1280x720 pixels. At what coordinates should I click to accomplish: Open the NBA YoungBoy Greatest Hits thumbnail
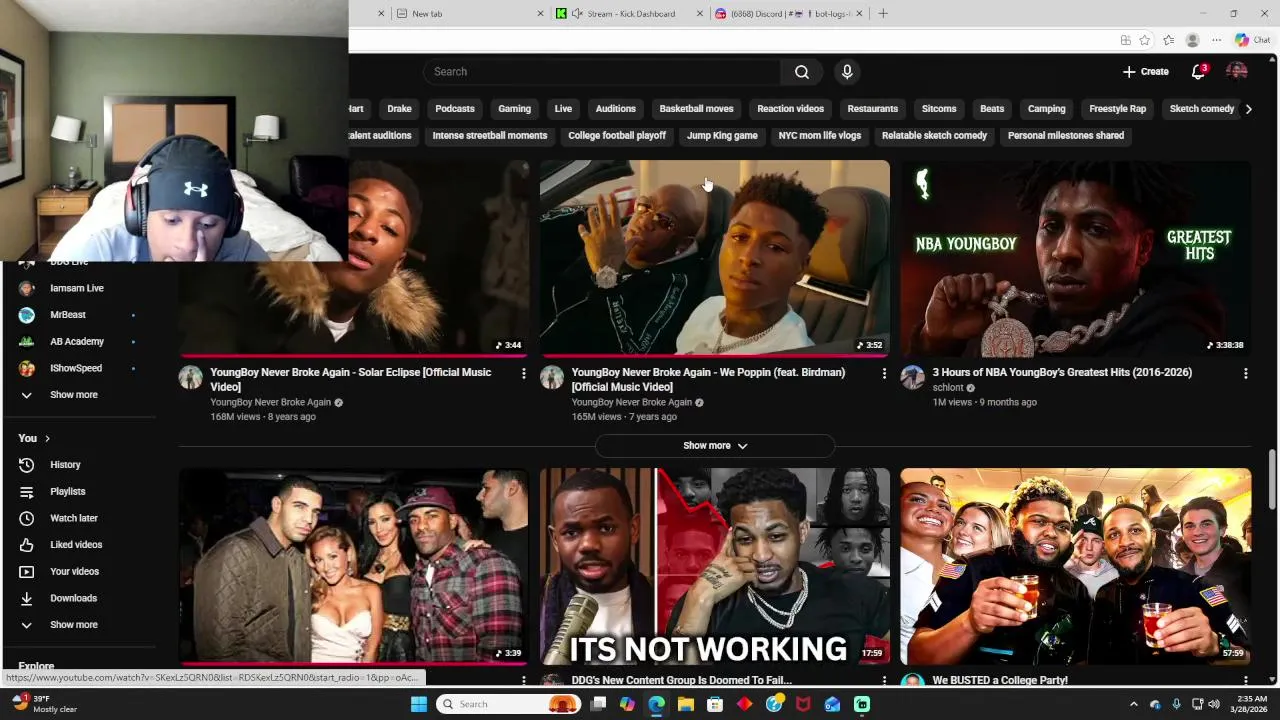(x=1076, y=258)
